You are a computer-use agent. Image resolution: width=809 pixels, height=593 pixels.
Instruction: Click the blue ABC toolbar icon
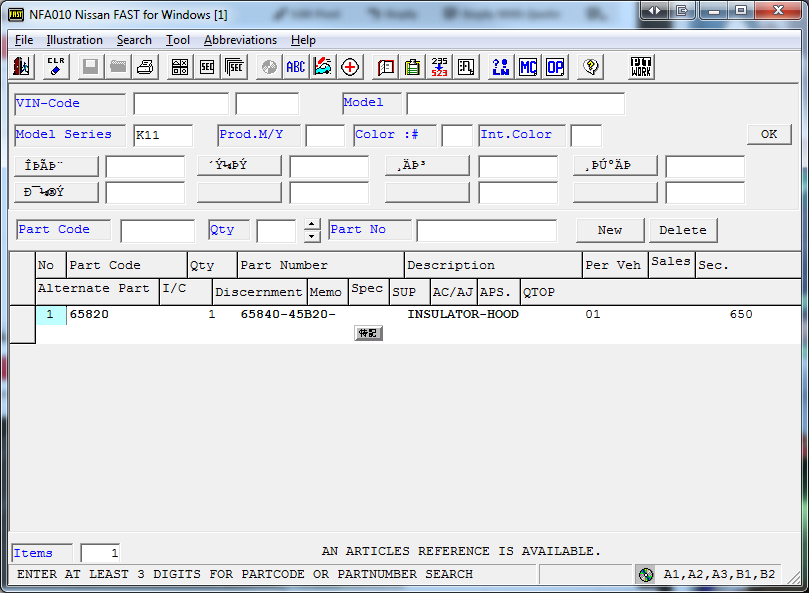point(296,67)
